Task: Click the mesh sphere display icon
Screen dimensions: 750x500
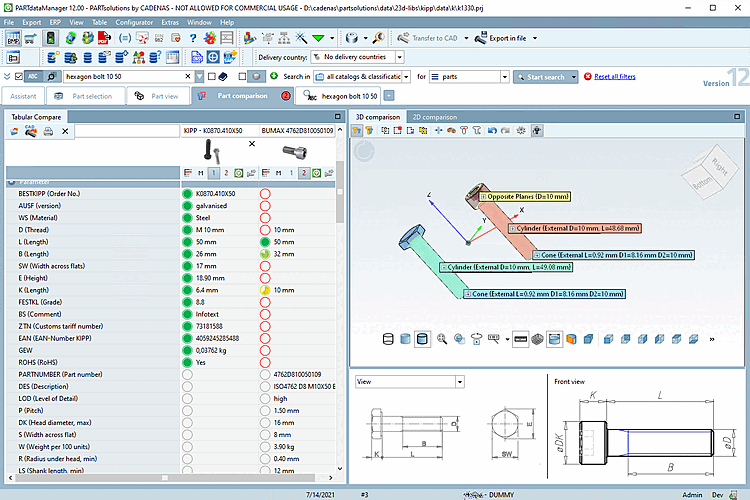Action: coord(538,339)
